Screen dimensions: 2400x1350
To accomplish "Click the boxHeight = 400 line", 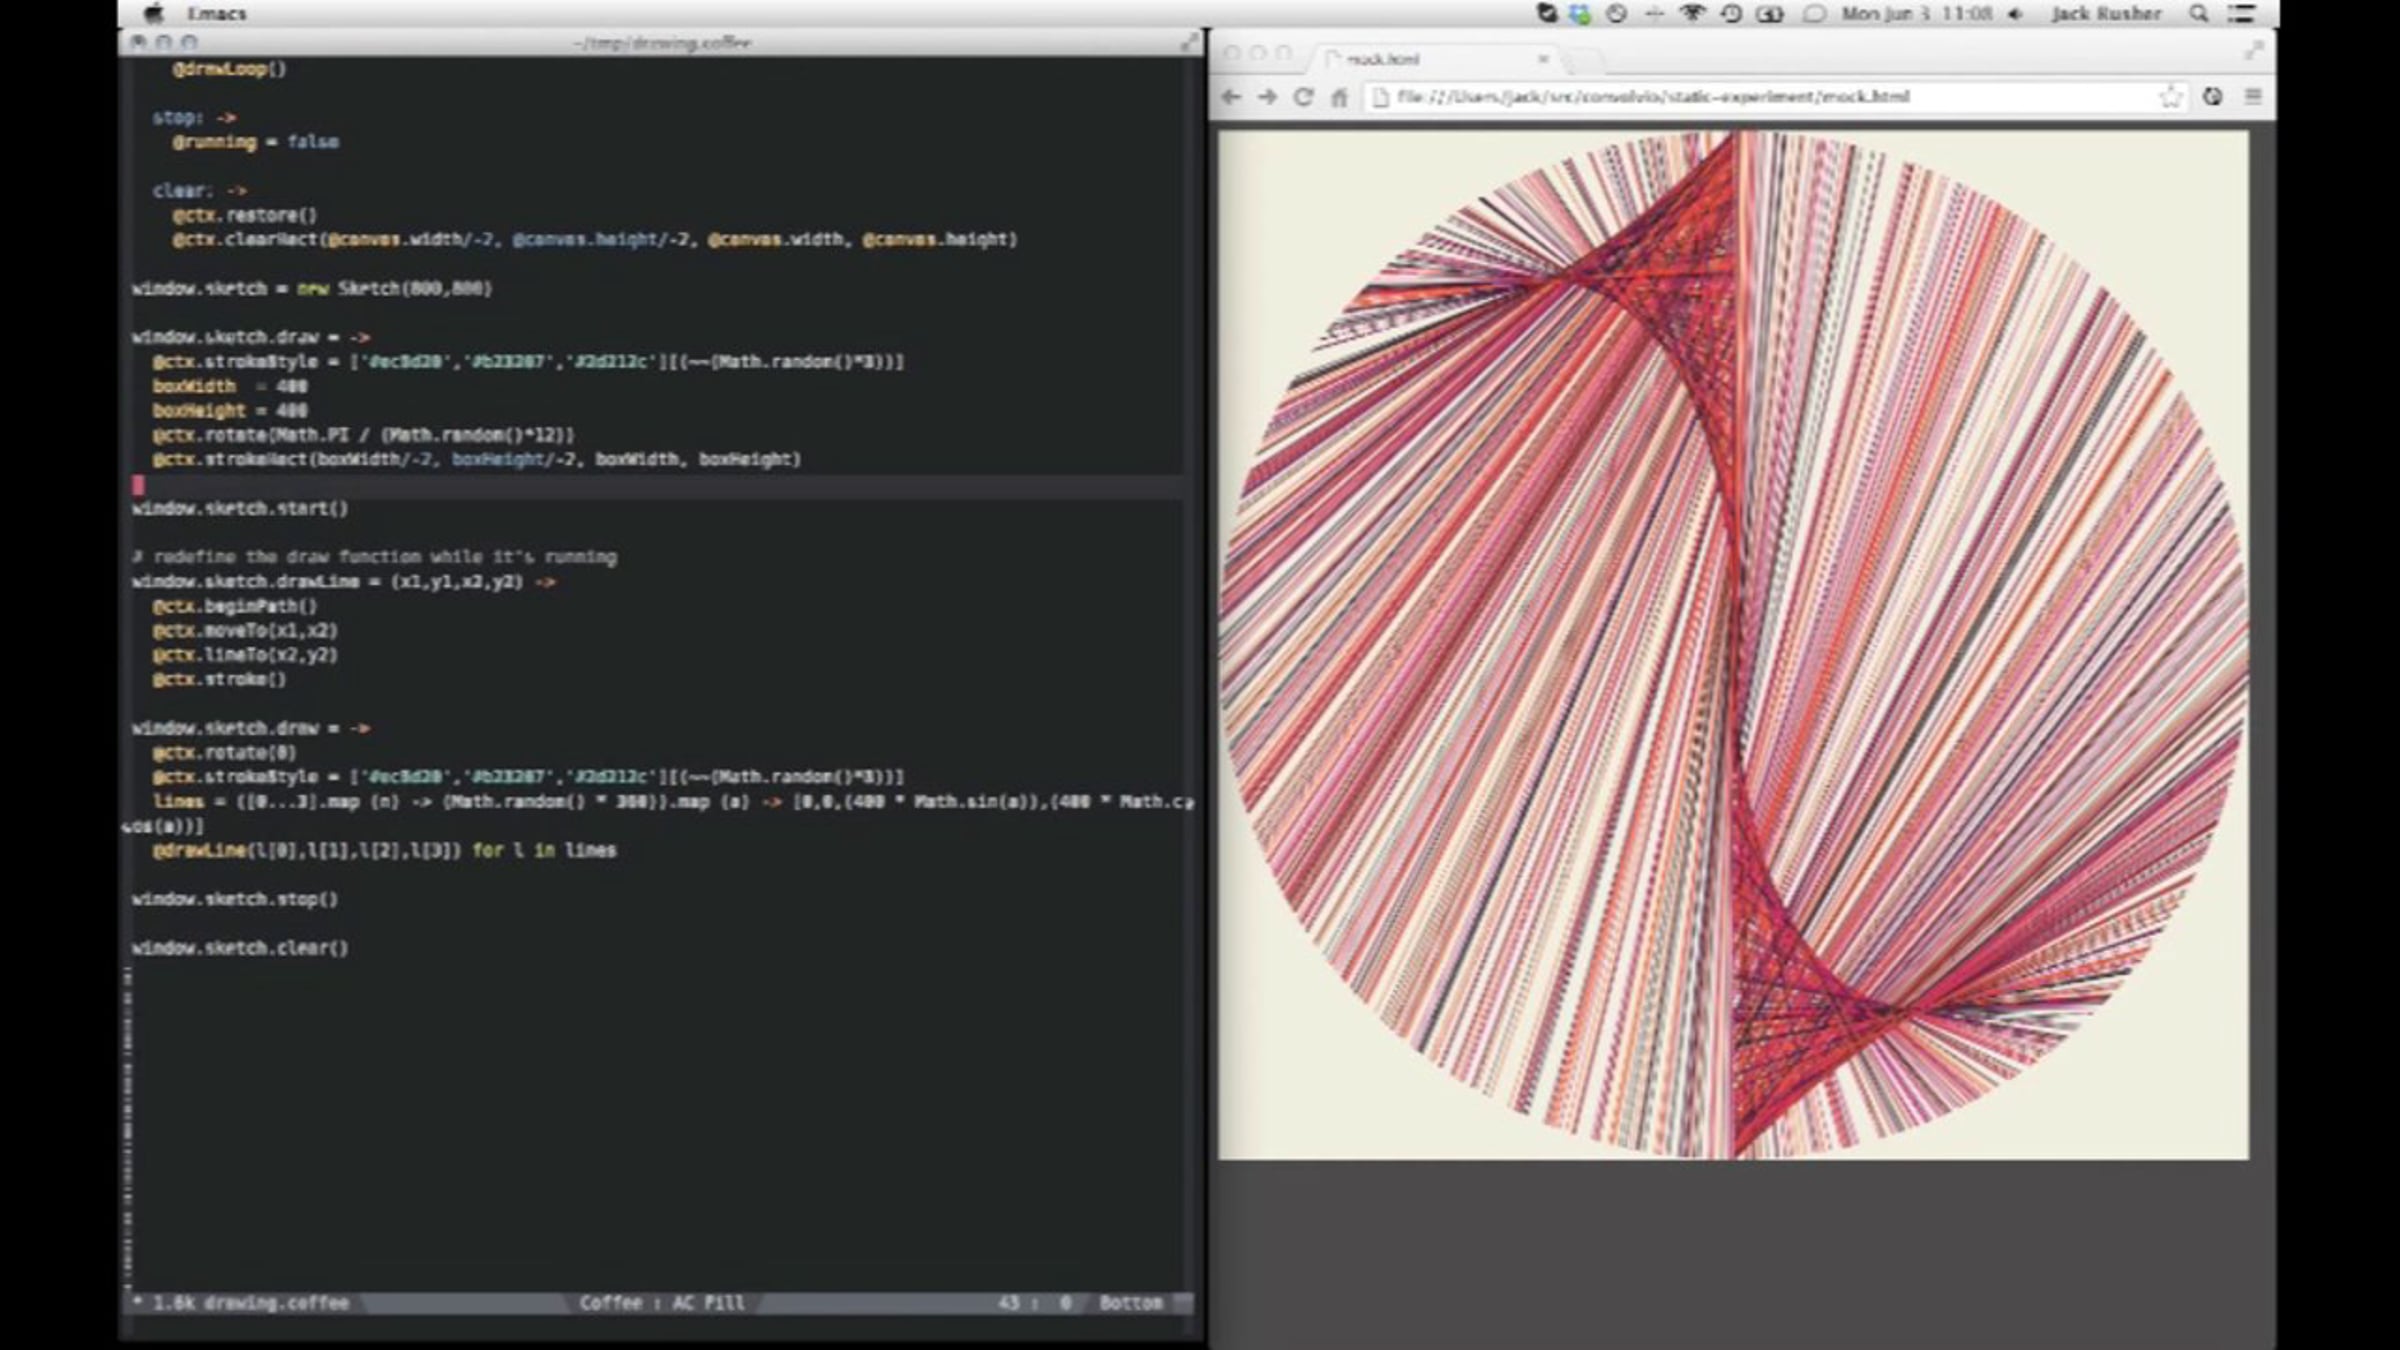I will point(230,411).
